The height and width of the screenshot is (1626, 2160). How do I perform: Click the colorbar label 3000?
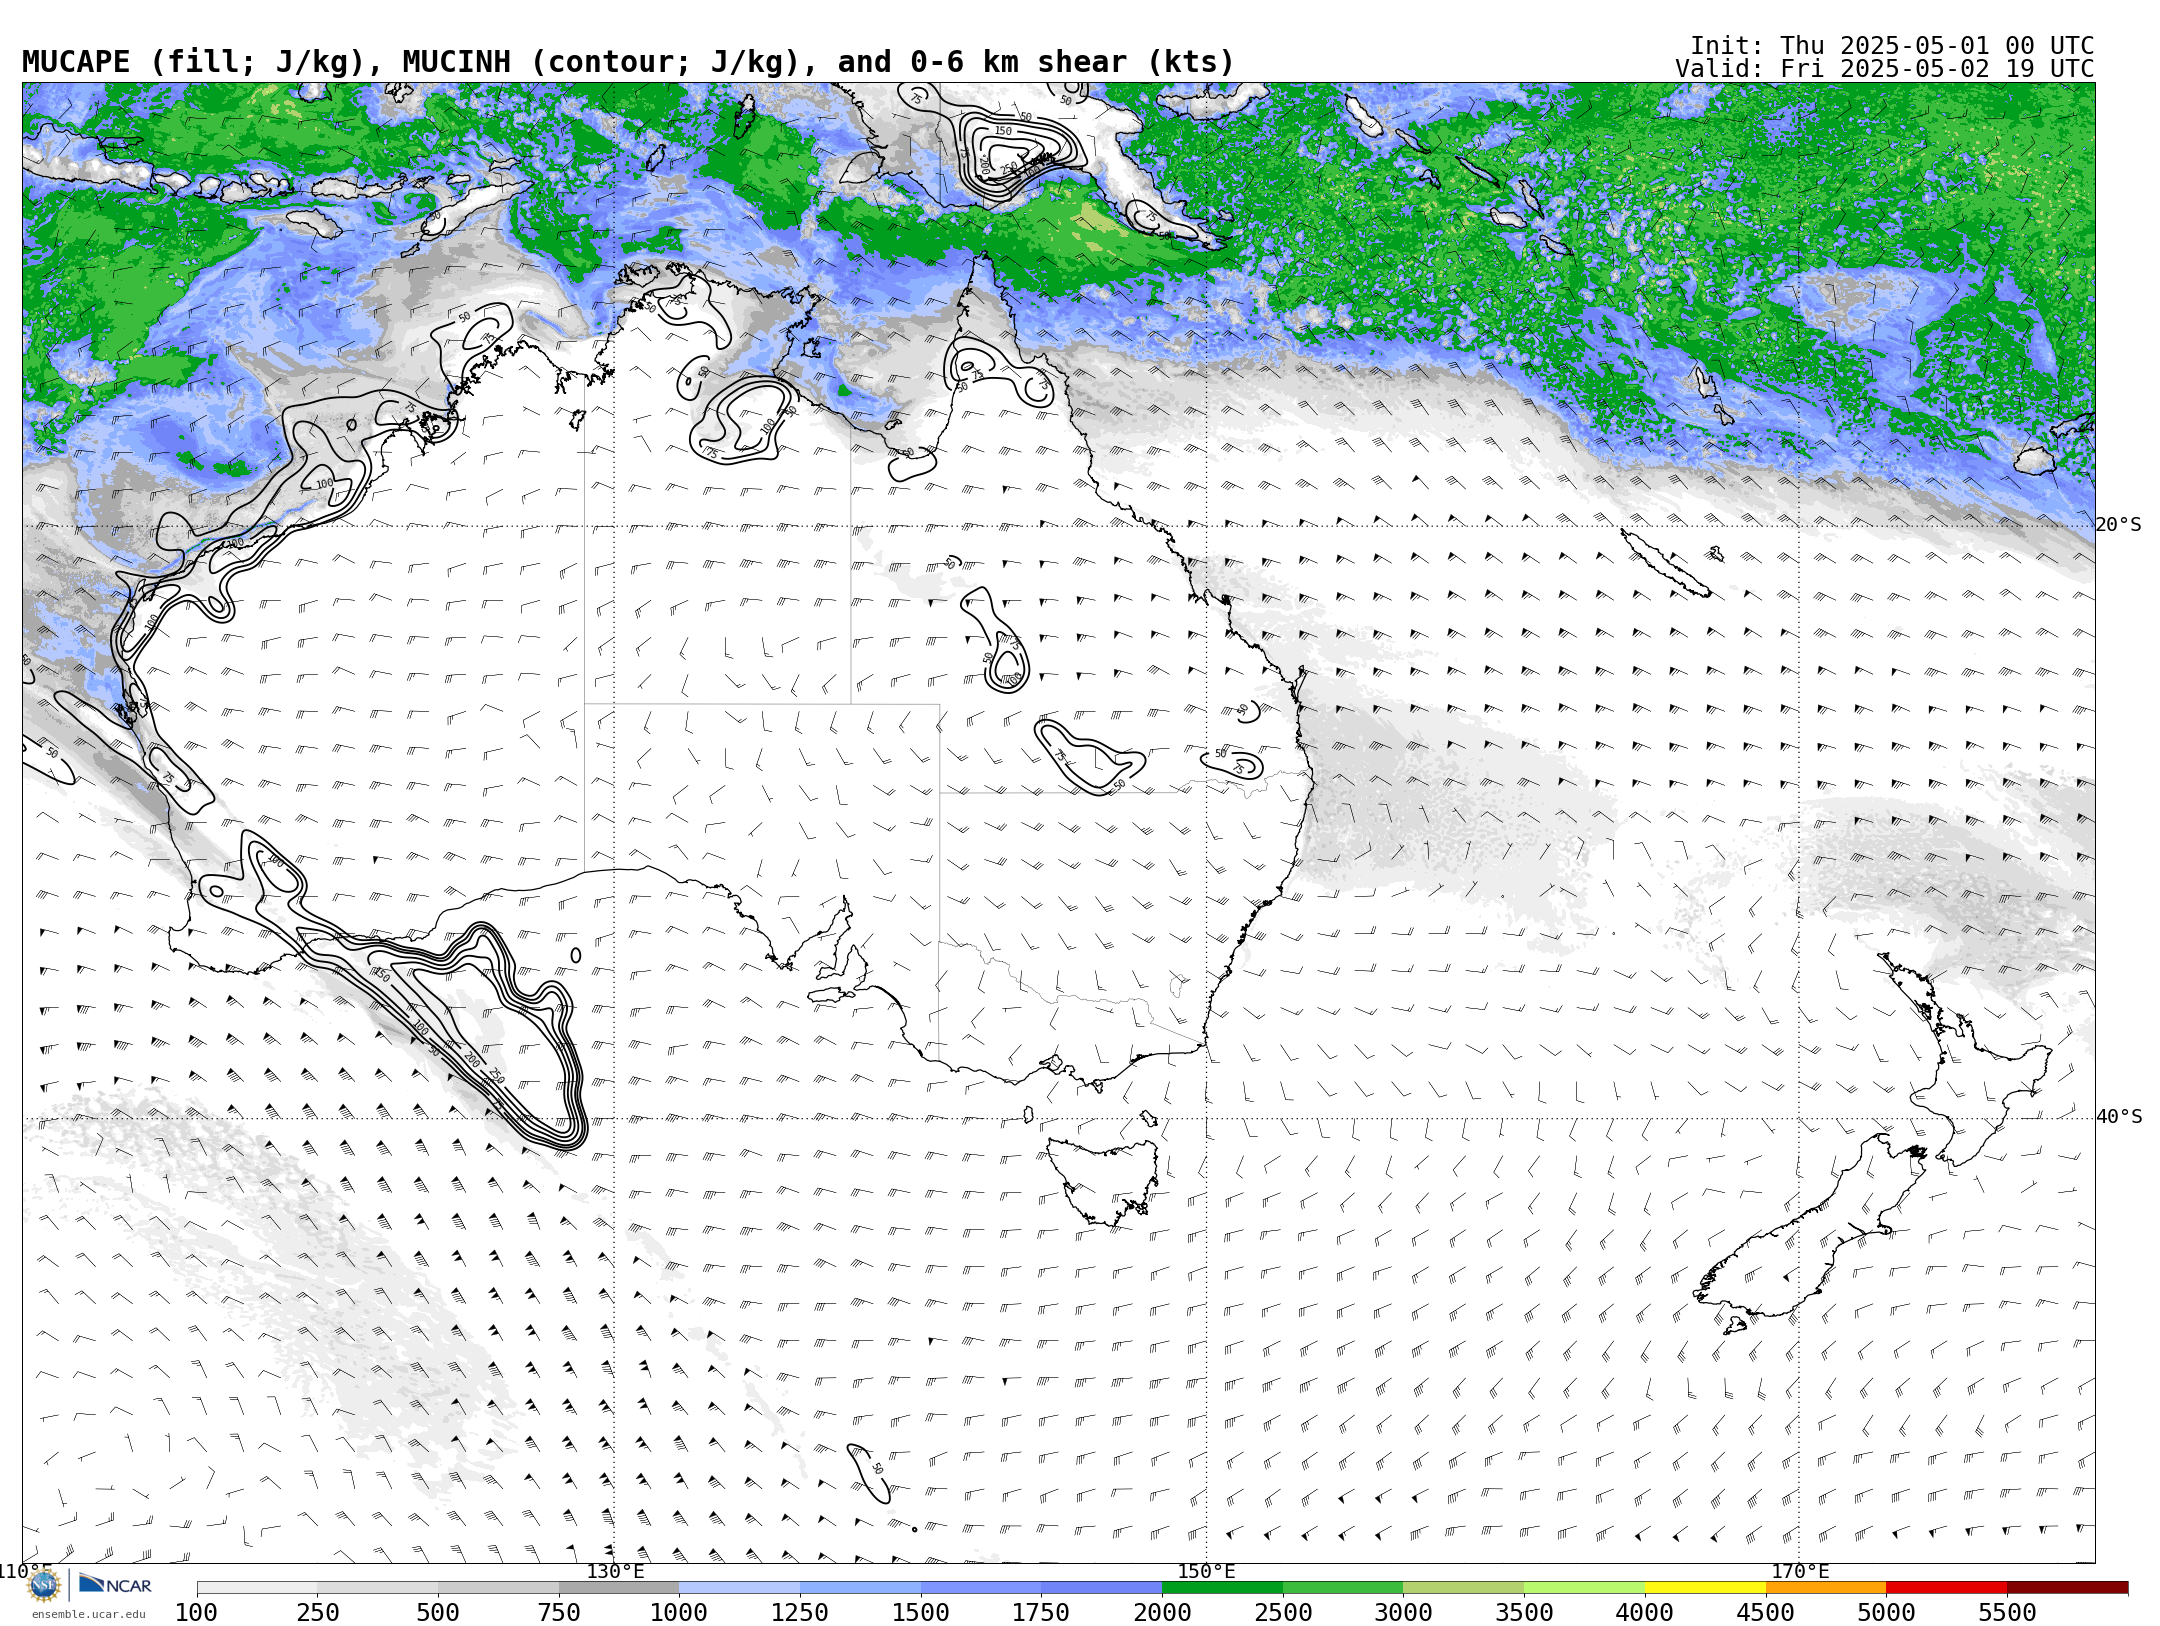1403,1612
